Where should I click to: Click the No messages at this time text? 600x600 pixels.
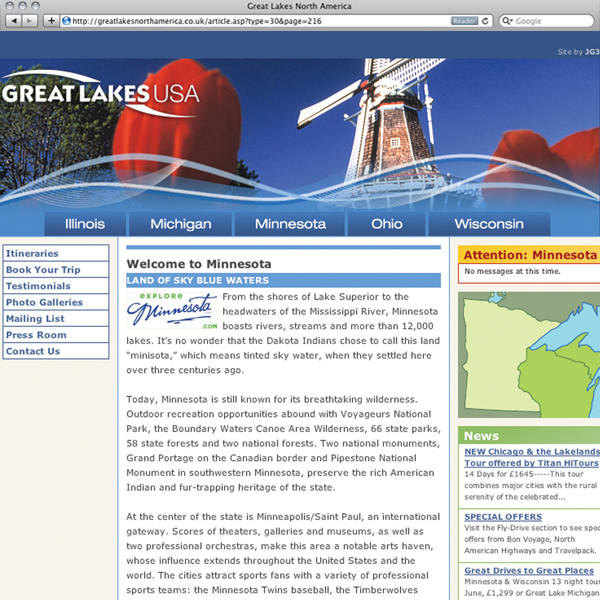512,271
